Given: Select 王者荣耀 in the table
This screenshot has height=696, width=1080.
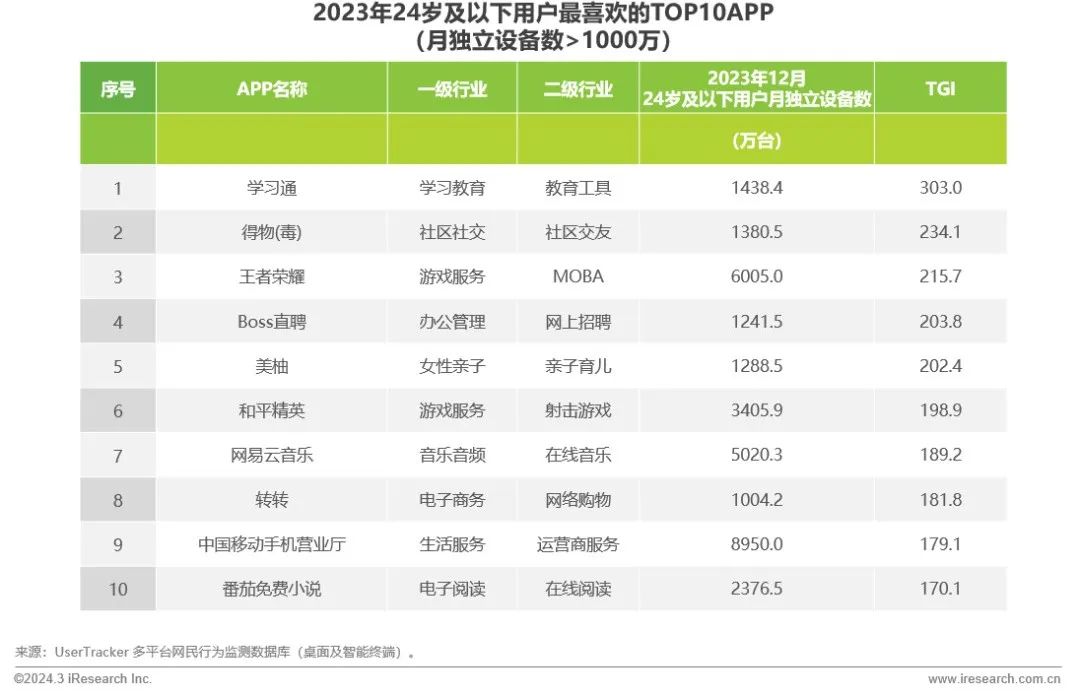Looking at the screenshot, I should point(271,276).
